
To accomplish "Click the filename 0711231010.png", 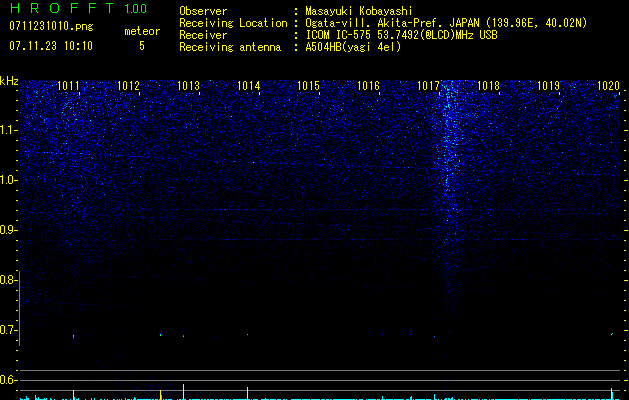I will (x=51, y=26).
